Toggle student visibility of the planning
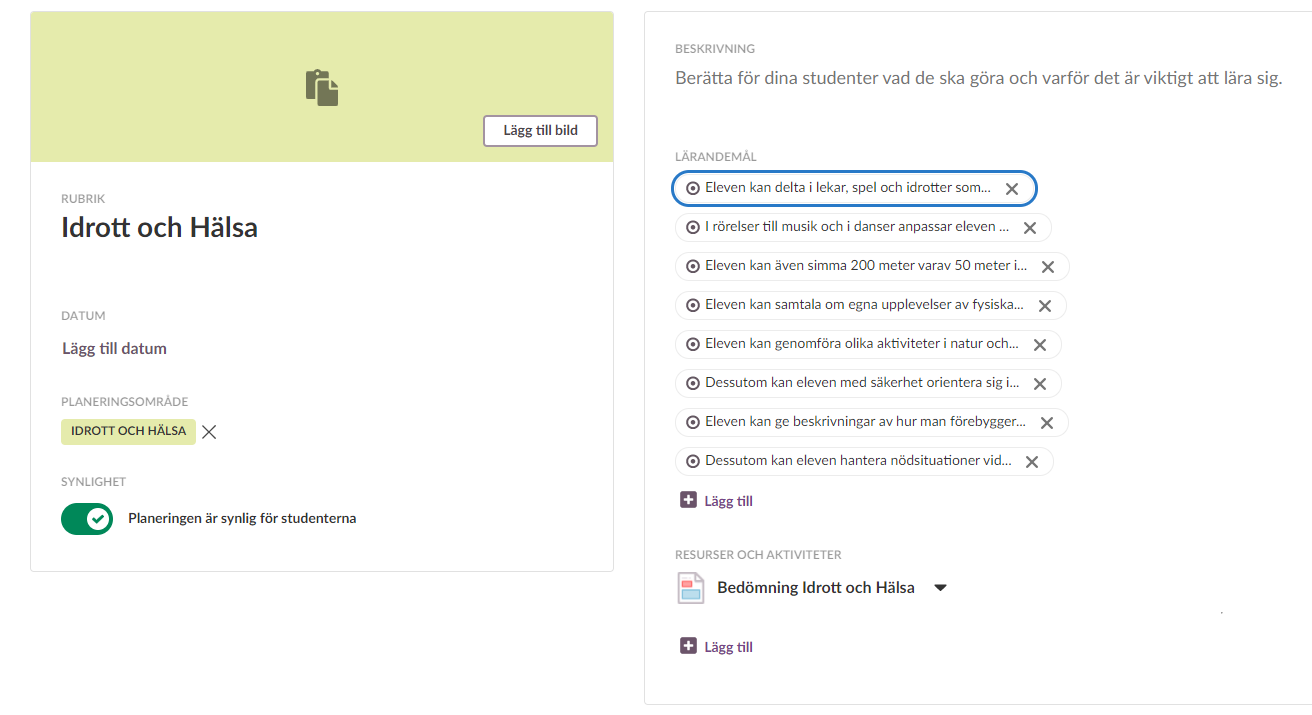1312x715 pixels. point(87,519)
